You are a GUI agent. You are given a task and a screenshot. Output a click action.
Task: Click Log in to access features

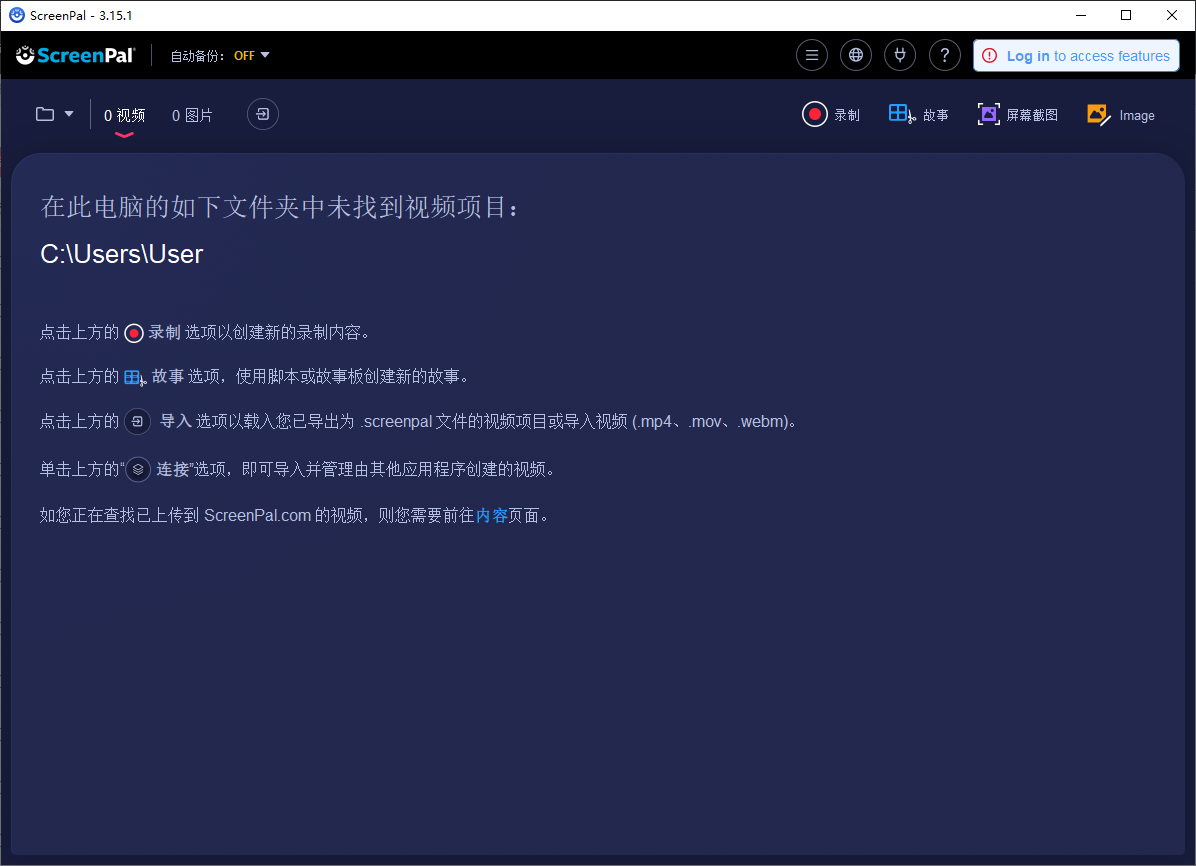point(1076,56)
